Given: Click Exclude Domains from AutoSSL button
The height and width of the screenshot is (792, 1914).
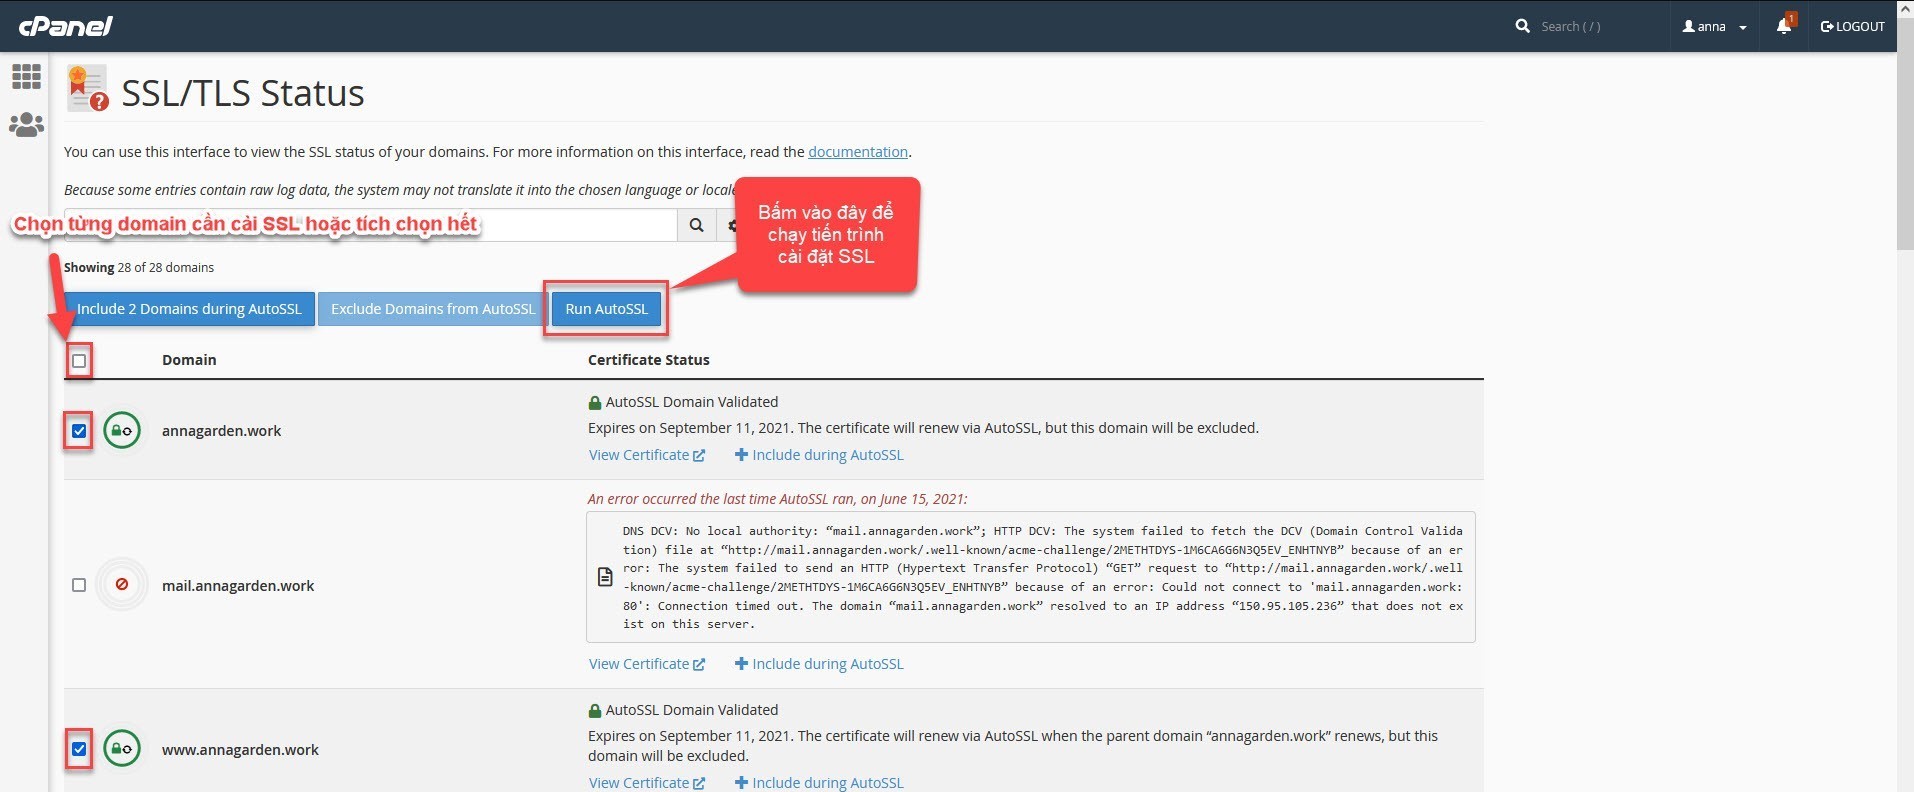Looking at the screenshot, I should click(x=432, y=309).
